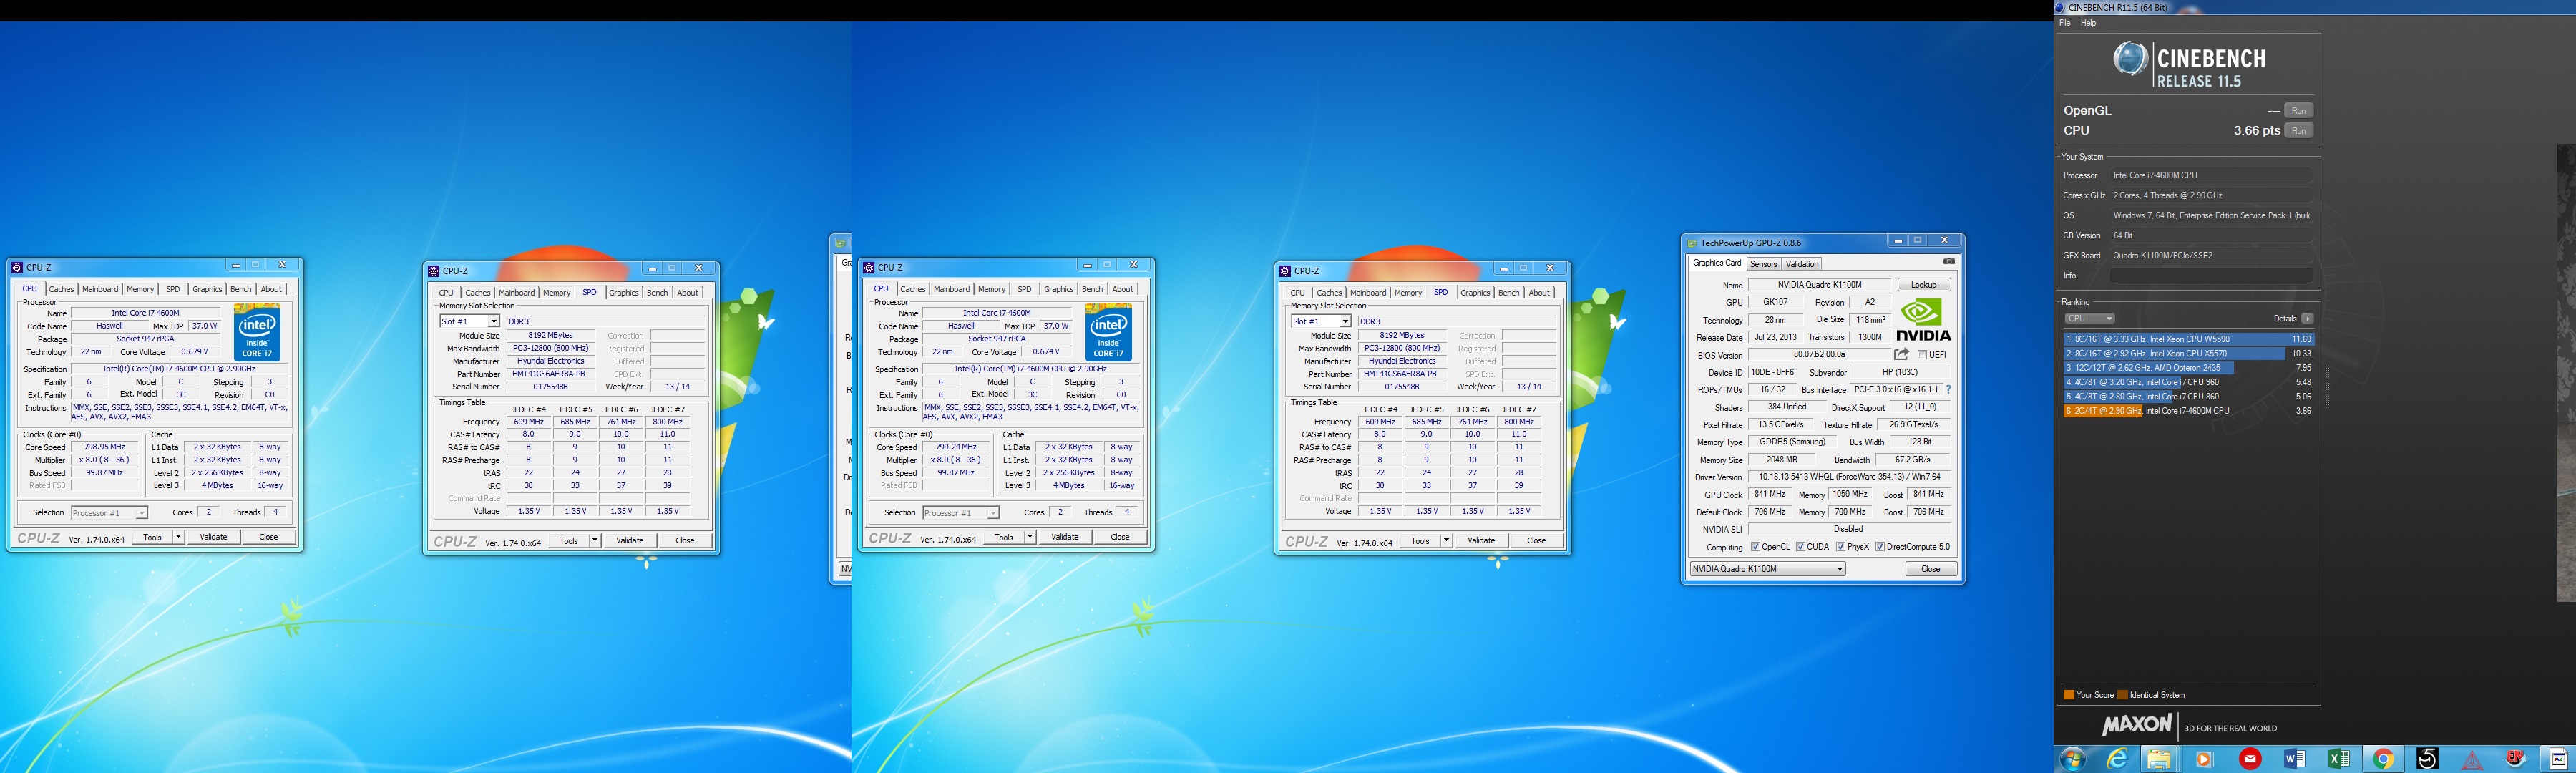The width and height of the screenshot is (2576, 773).
Task: Click the orange Your Score legend swatch
Action: pyautogui.click(x=2069, y=695)
